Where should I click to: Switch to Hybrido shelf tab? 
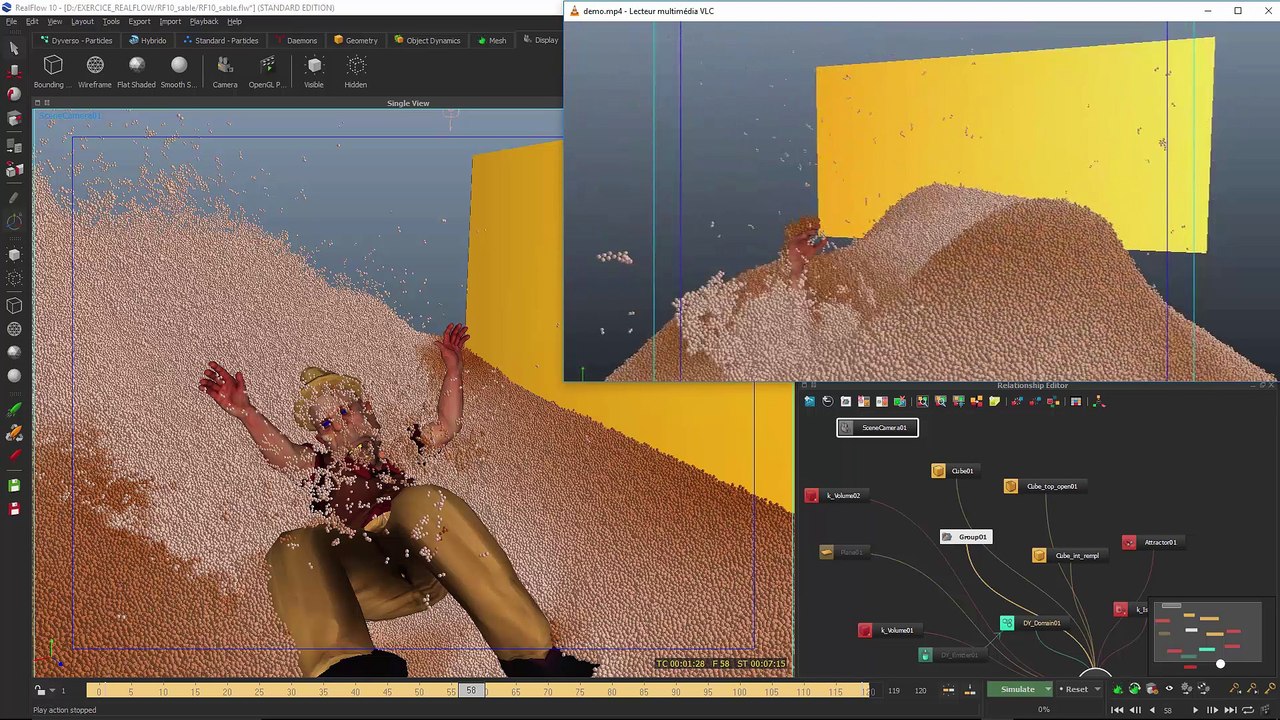(x=148, y=40)
